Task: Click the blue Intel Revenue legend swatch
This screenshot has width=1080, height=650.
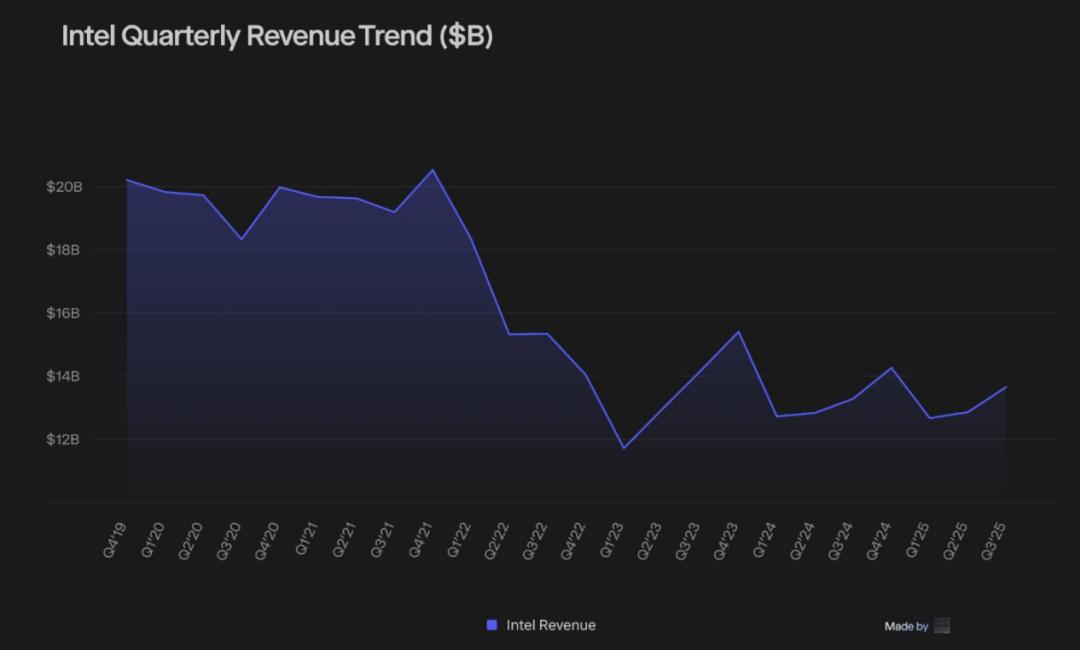Action: (x=491, y=625)
